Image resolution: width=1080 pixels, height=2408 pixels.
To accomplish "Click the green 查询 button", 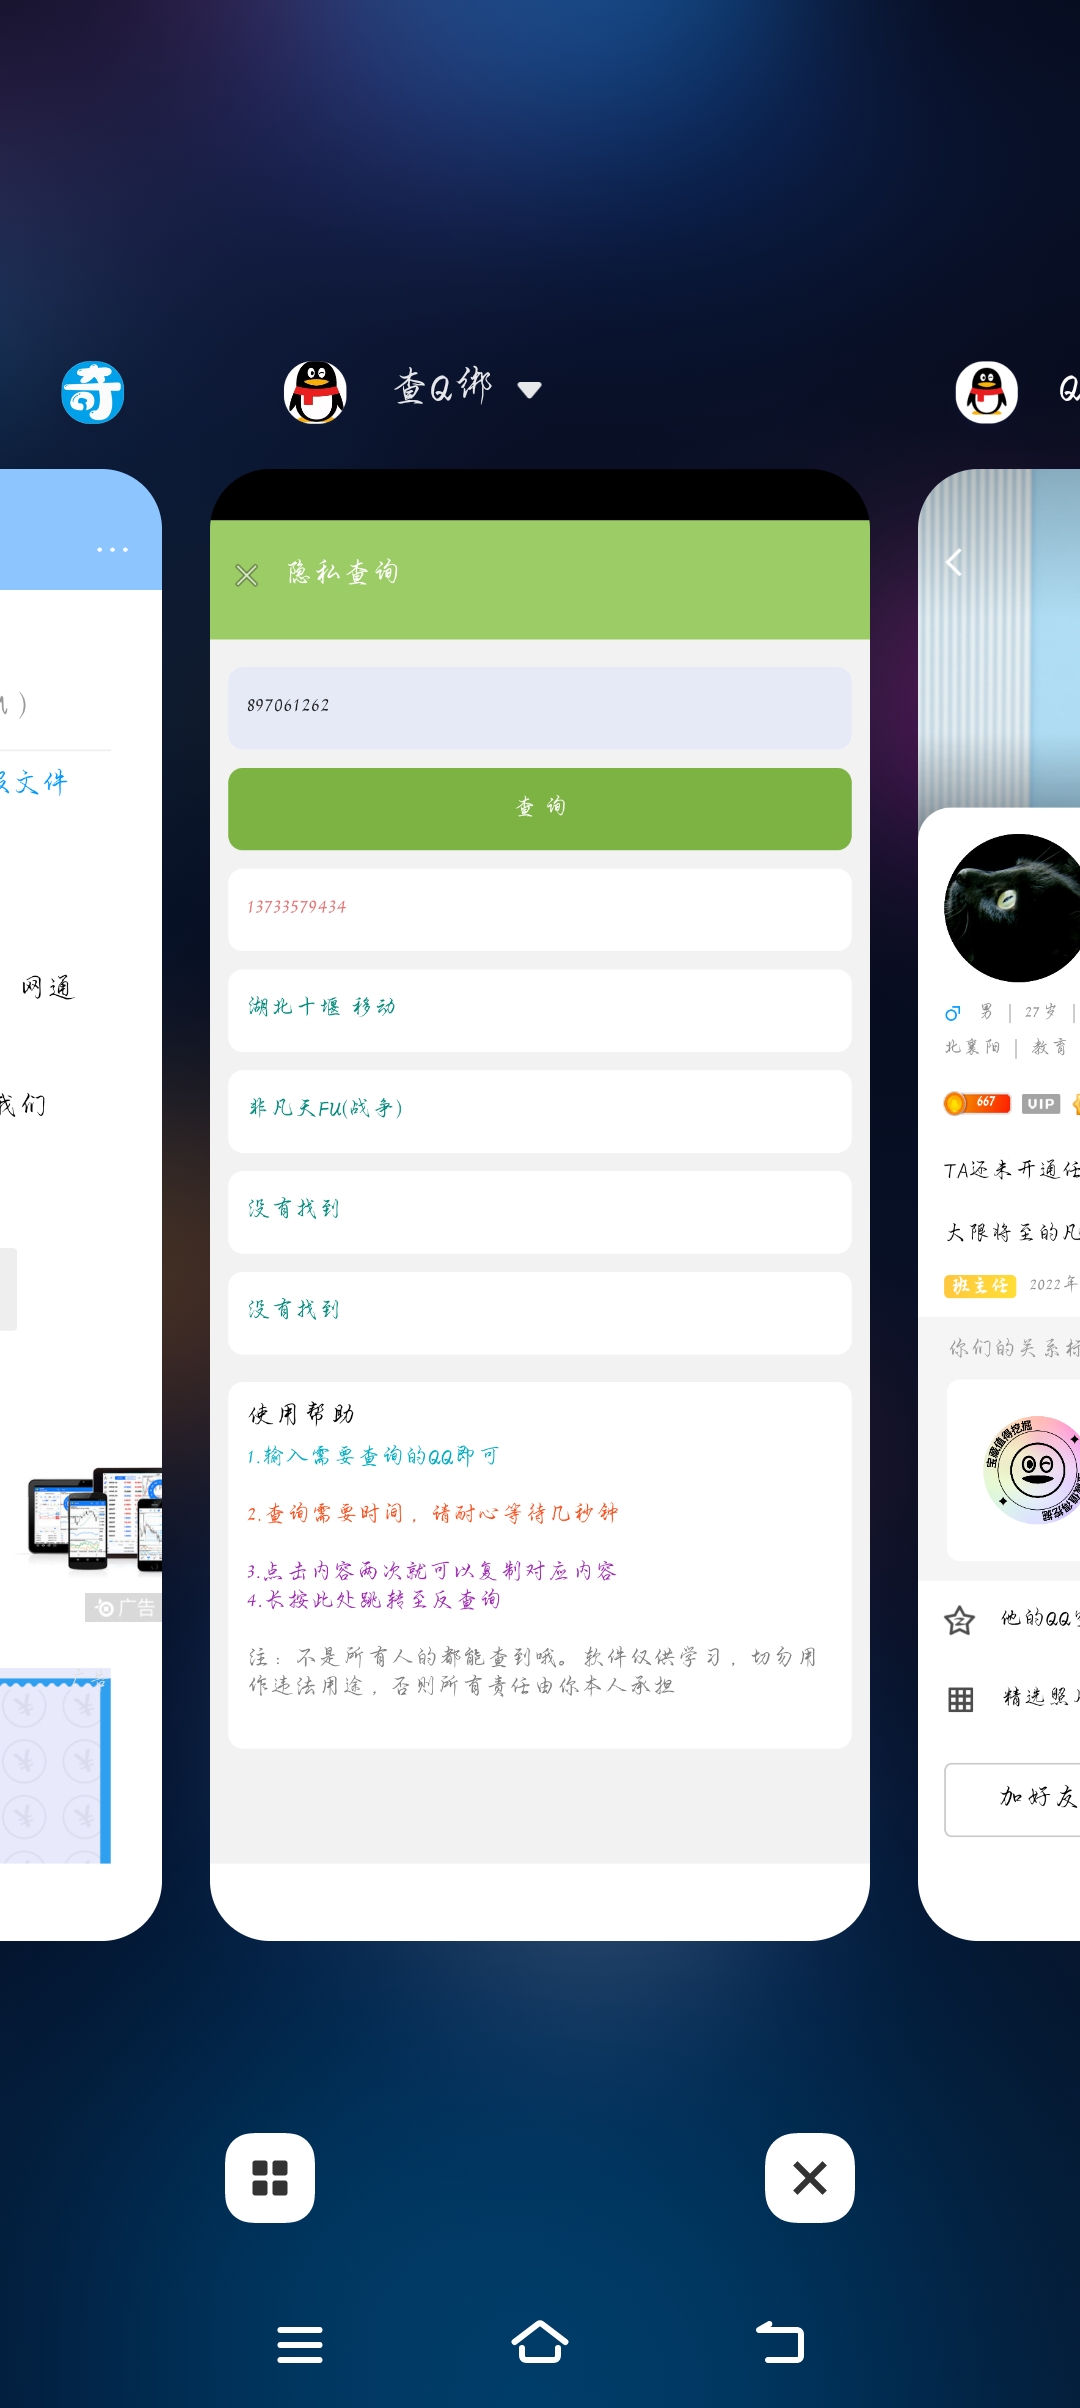I will tap(540, 809).
